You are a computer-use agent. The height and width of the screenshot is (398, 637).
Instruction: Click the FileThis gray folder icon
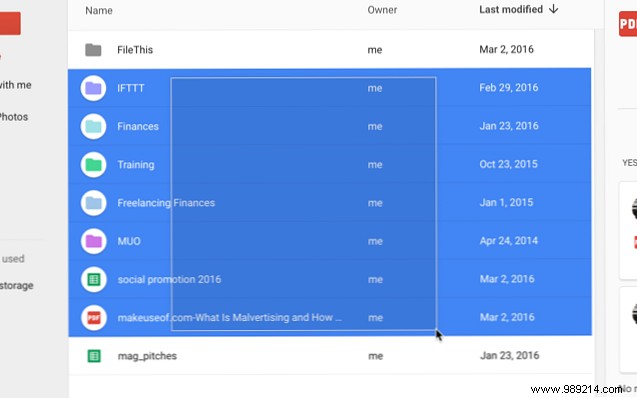tap(93, 50)
